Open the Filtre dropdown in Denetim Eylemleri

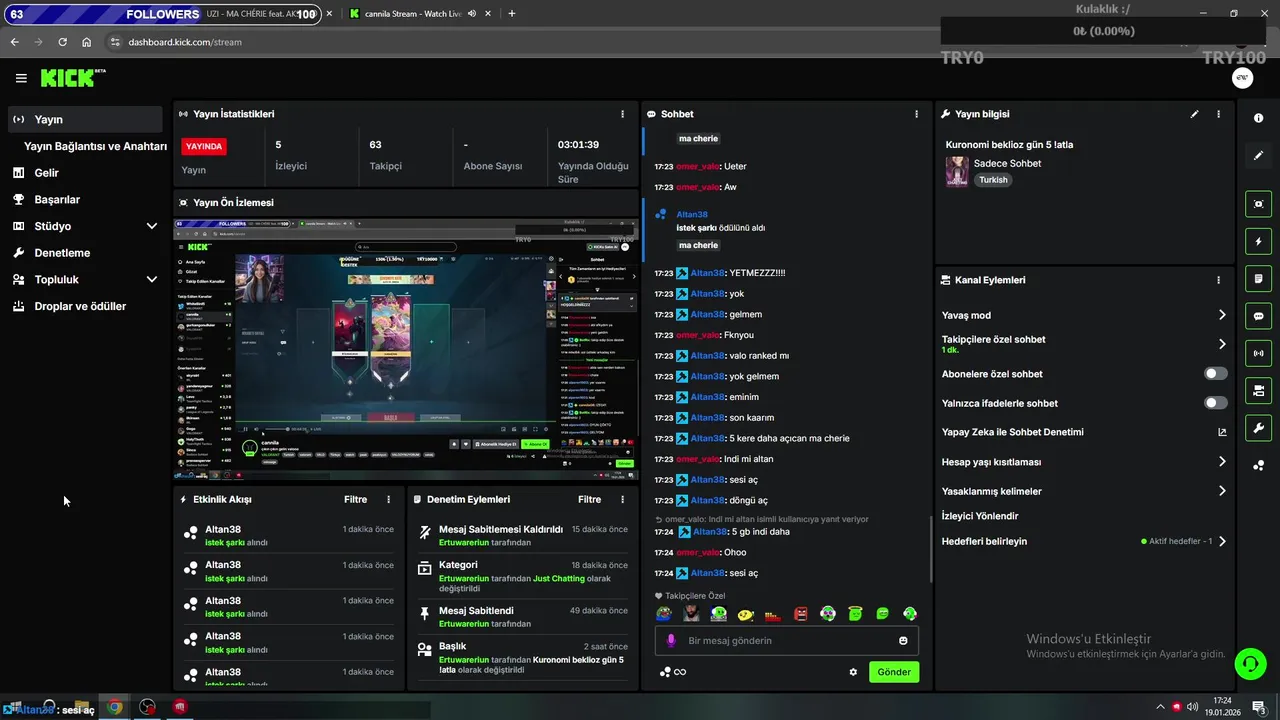(589, 499)
